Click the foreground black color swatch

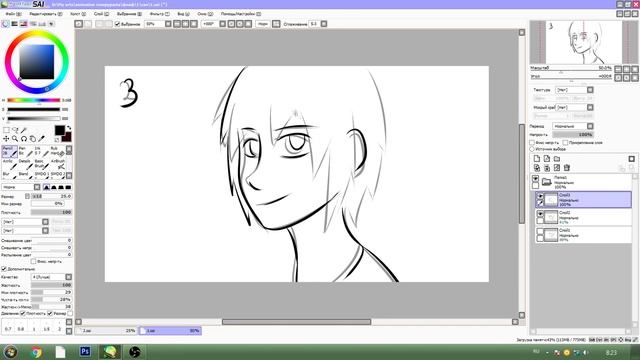coord(60,130)
